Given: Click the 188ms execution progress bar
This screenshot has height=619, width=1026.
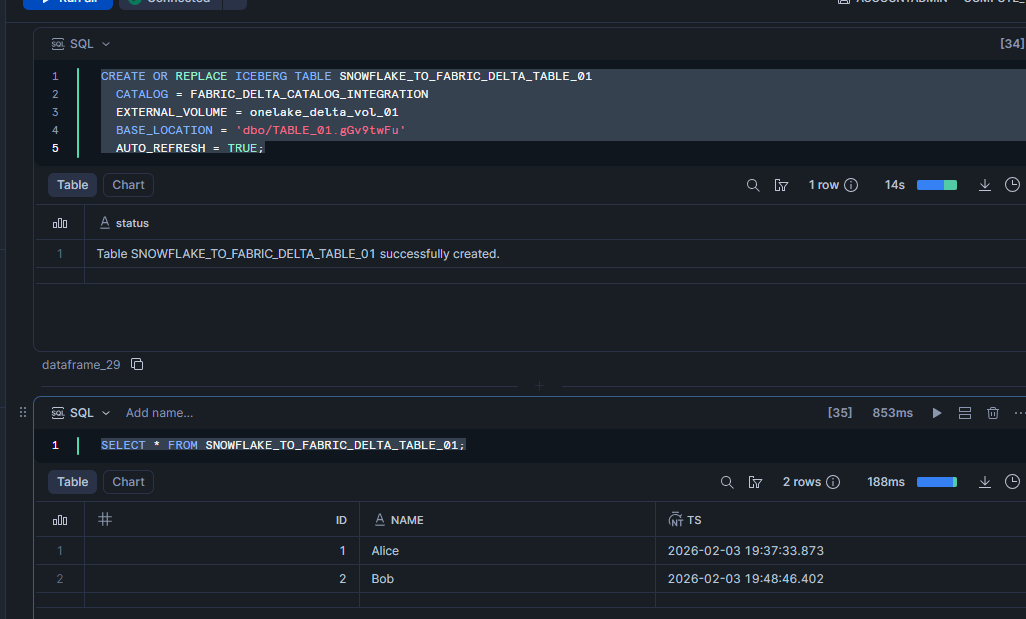Looking at the screenshot, I should (937, 482).
